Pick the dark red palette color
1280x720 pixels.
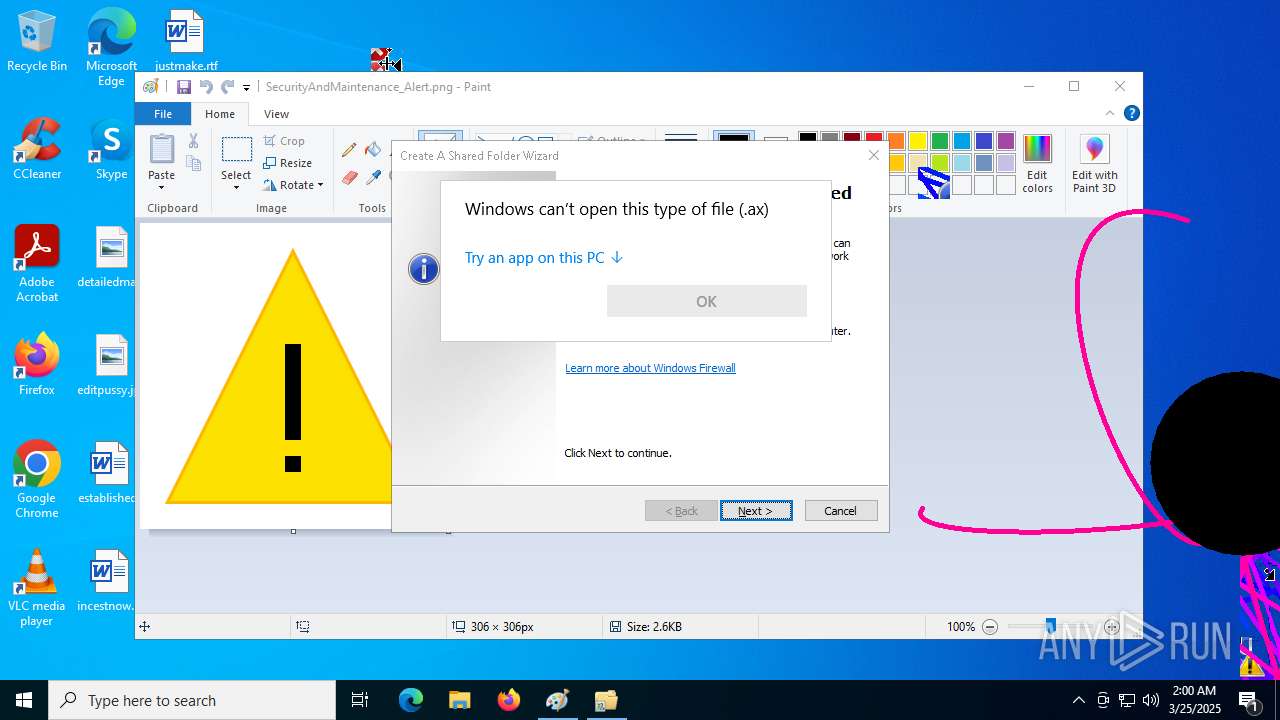pyautogui.click(x=852, y=141)
